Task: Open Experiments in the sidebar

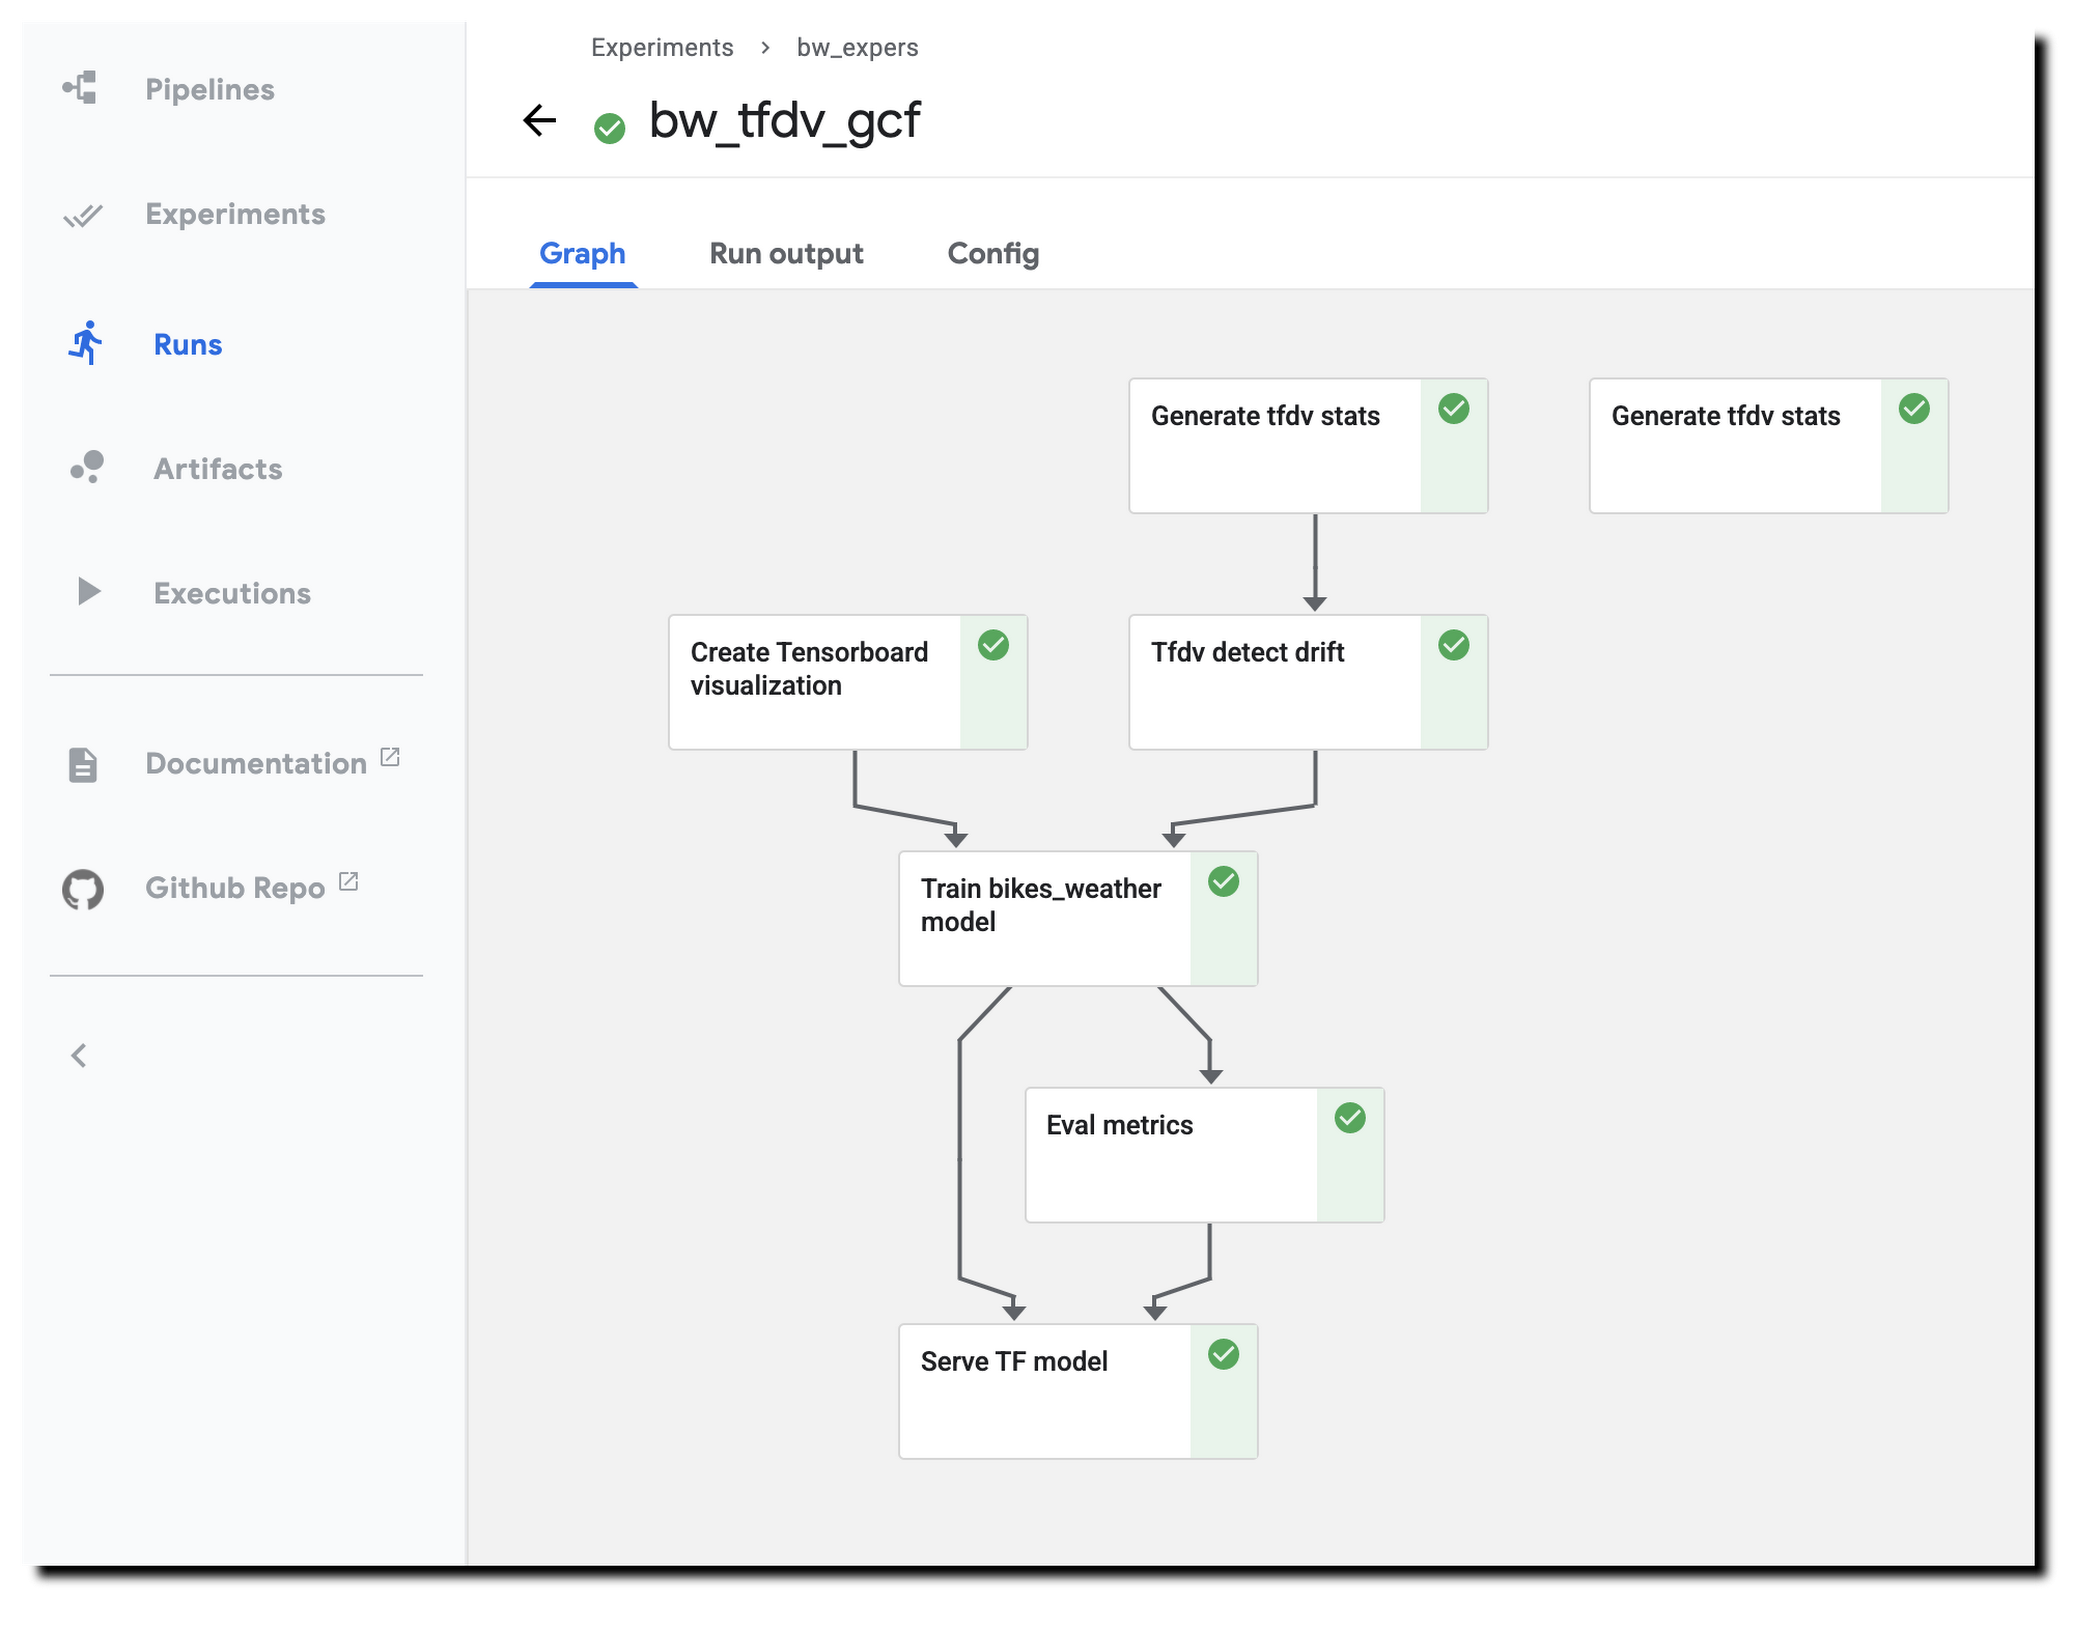Action: [x=235, y=214]
